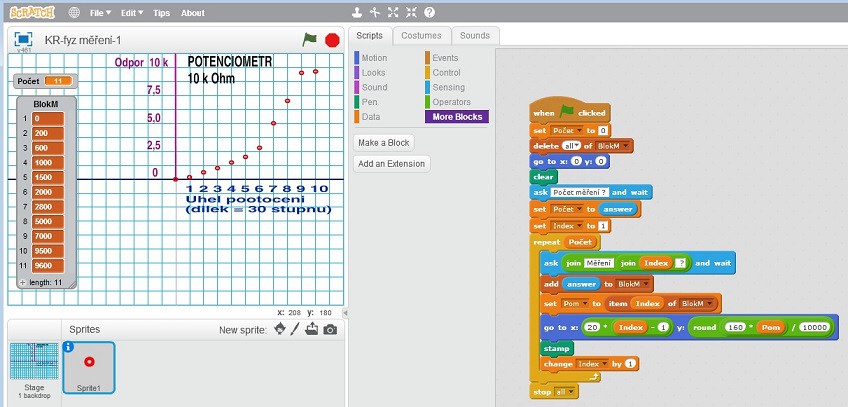Switch to the Sounds tab

(474, 35)
